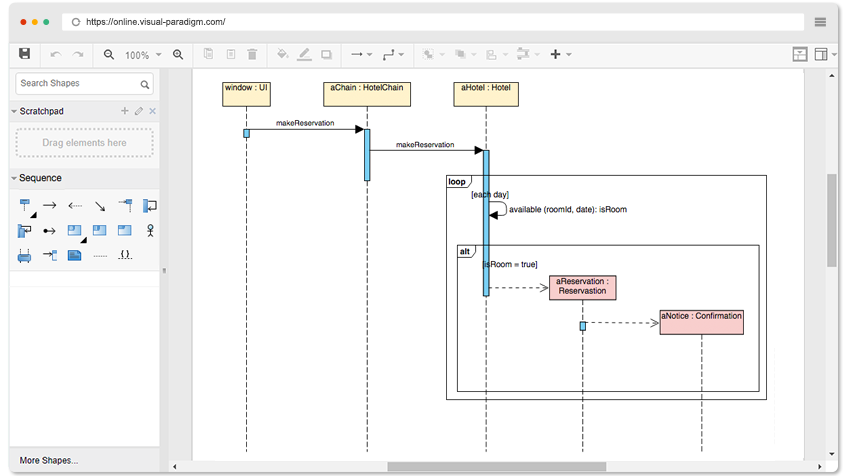Open the distribute shapes dropdown
The height and width of the screenshot is (476, 848).
click(x=528, y=54)
